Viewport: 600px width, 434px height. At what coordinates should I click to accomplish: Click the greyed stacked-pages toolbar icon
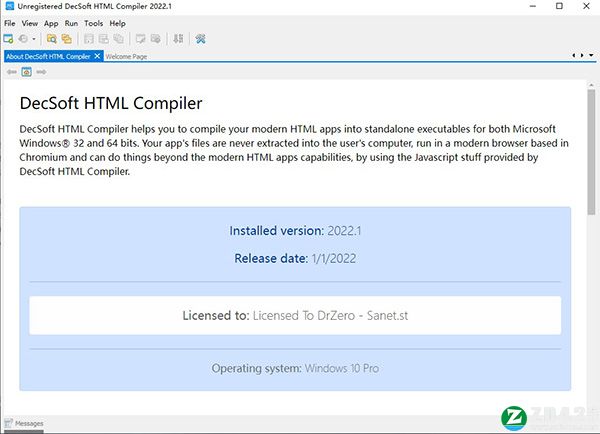click(119, 39)
